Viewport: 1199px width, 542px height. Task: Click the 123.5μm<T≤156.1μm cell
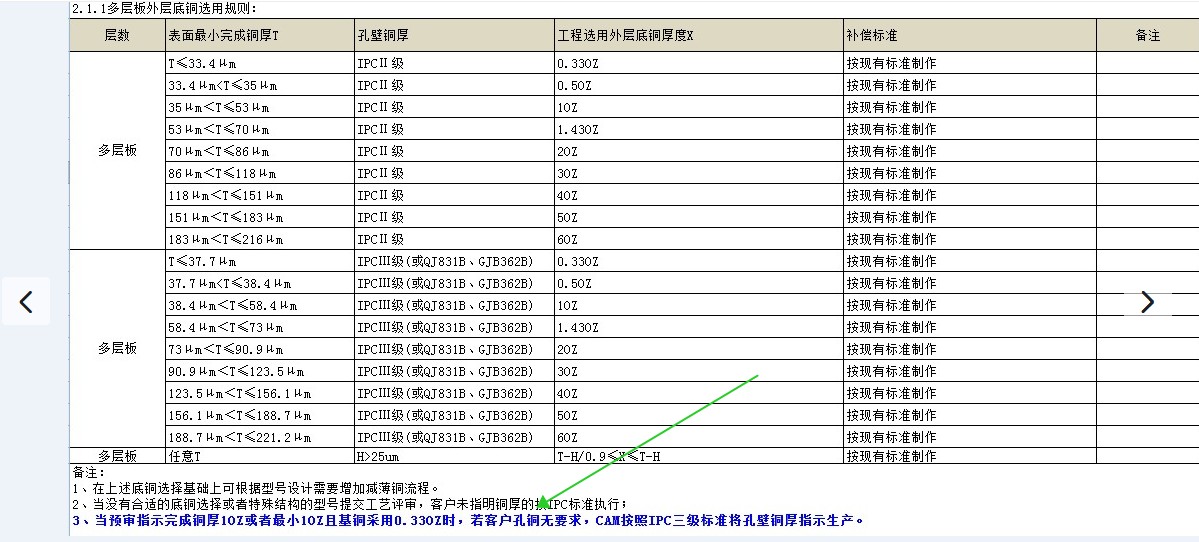point(260,394)
